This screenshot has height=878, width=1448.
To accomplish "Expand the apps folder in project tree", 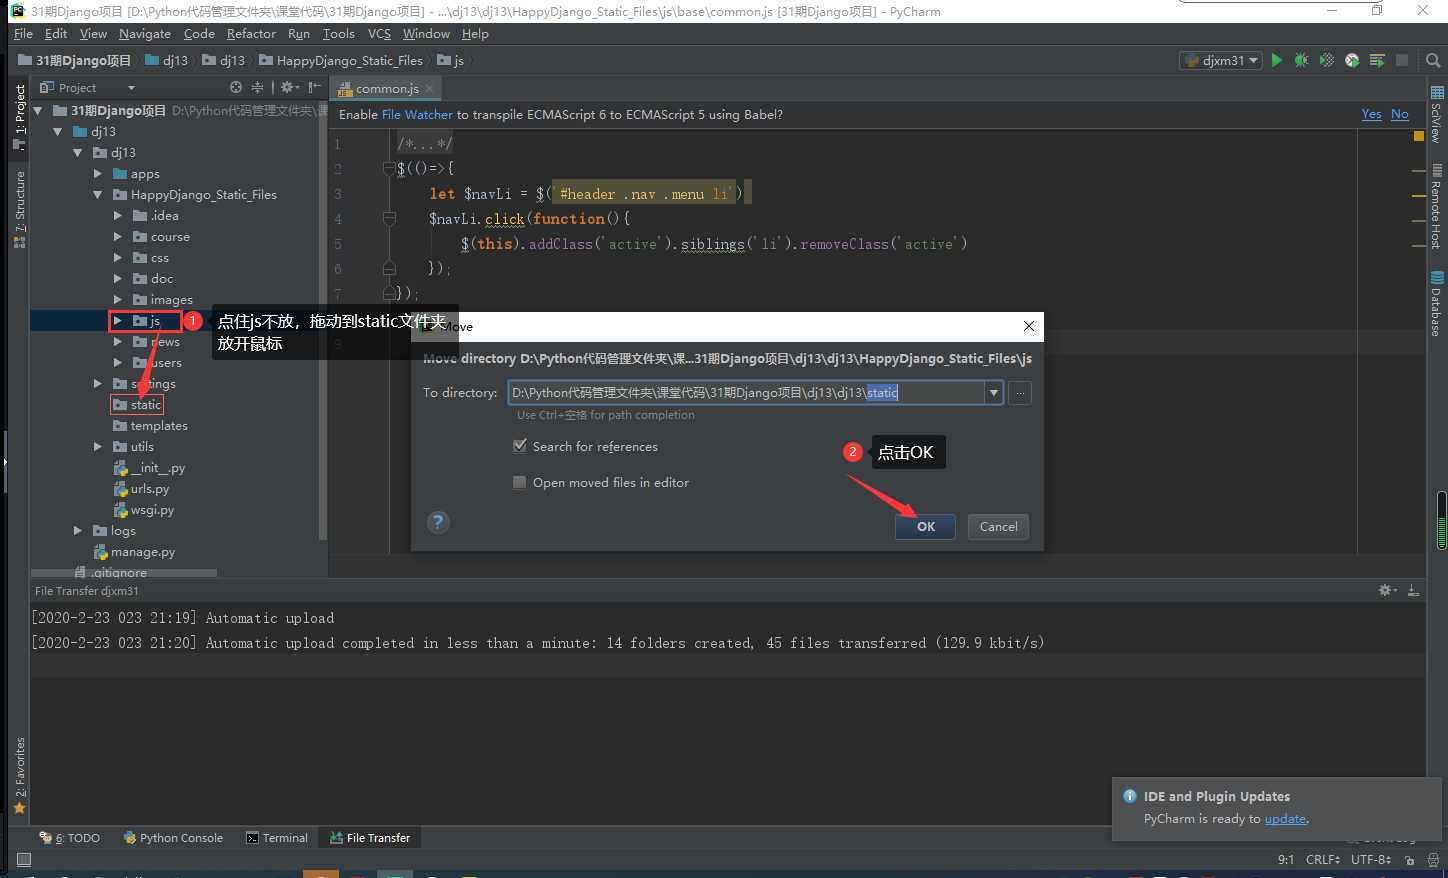I will tap(98, 173).
